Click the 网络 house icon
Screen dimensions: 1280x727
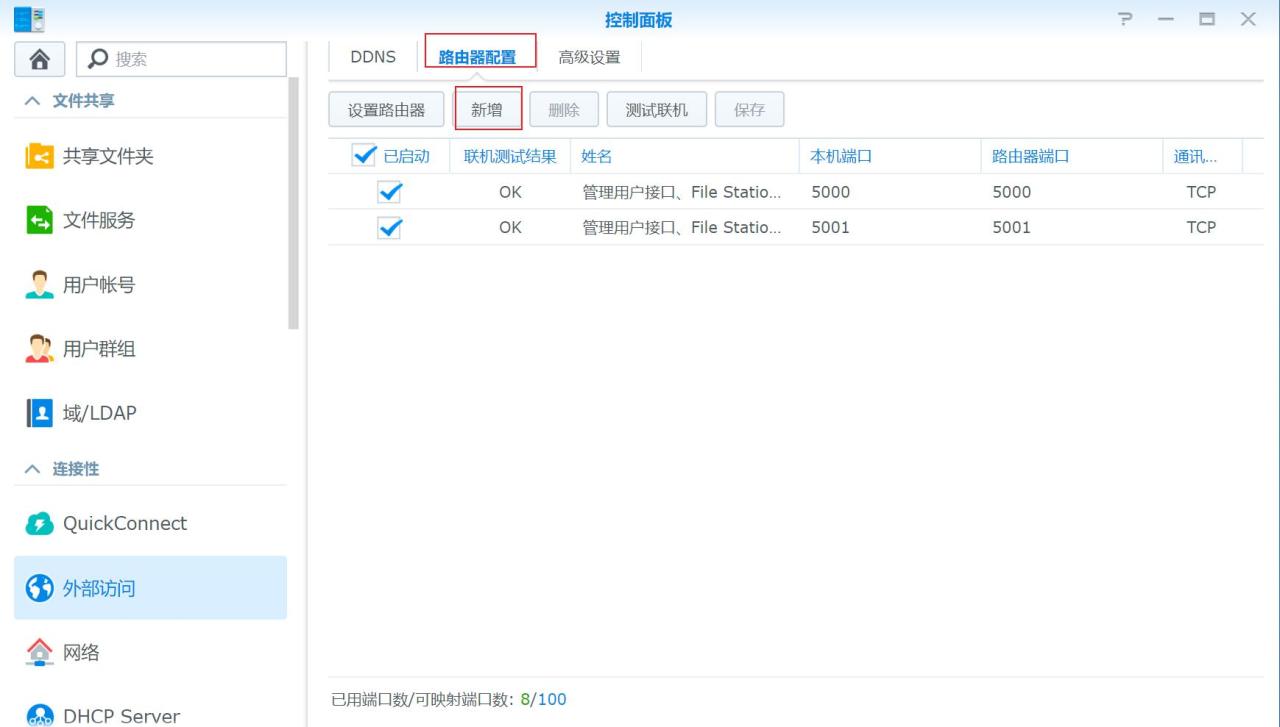[x=39, y=652]
